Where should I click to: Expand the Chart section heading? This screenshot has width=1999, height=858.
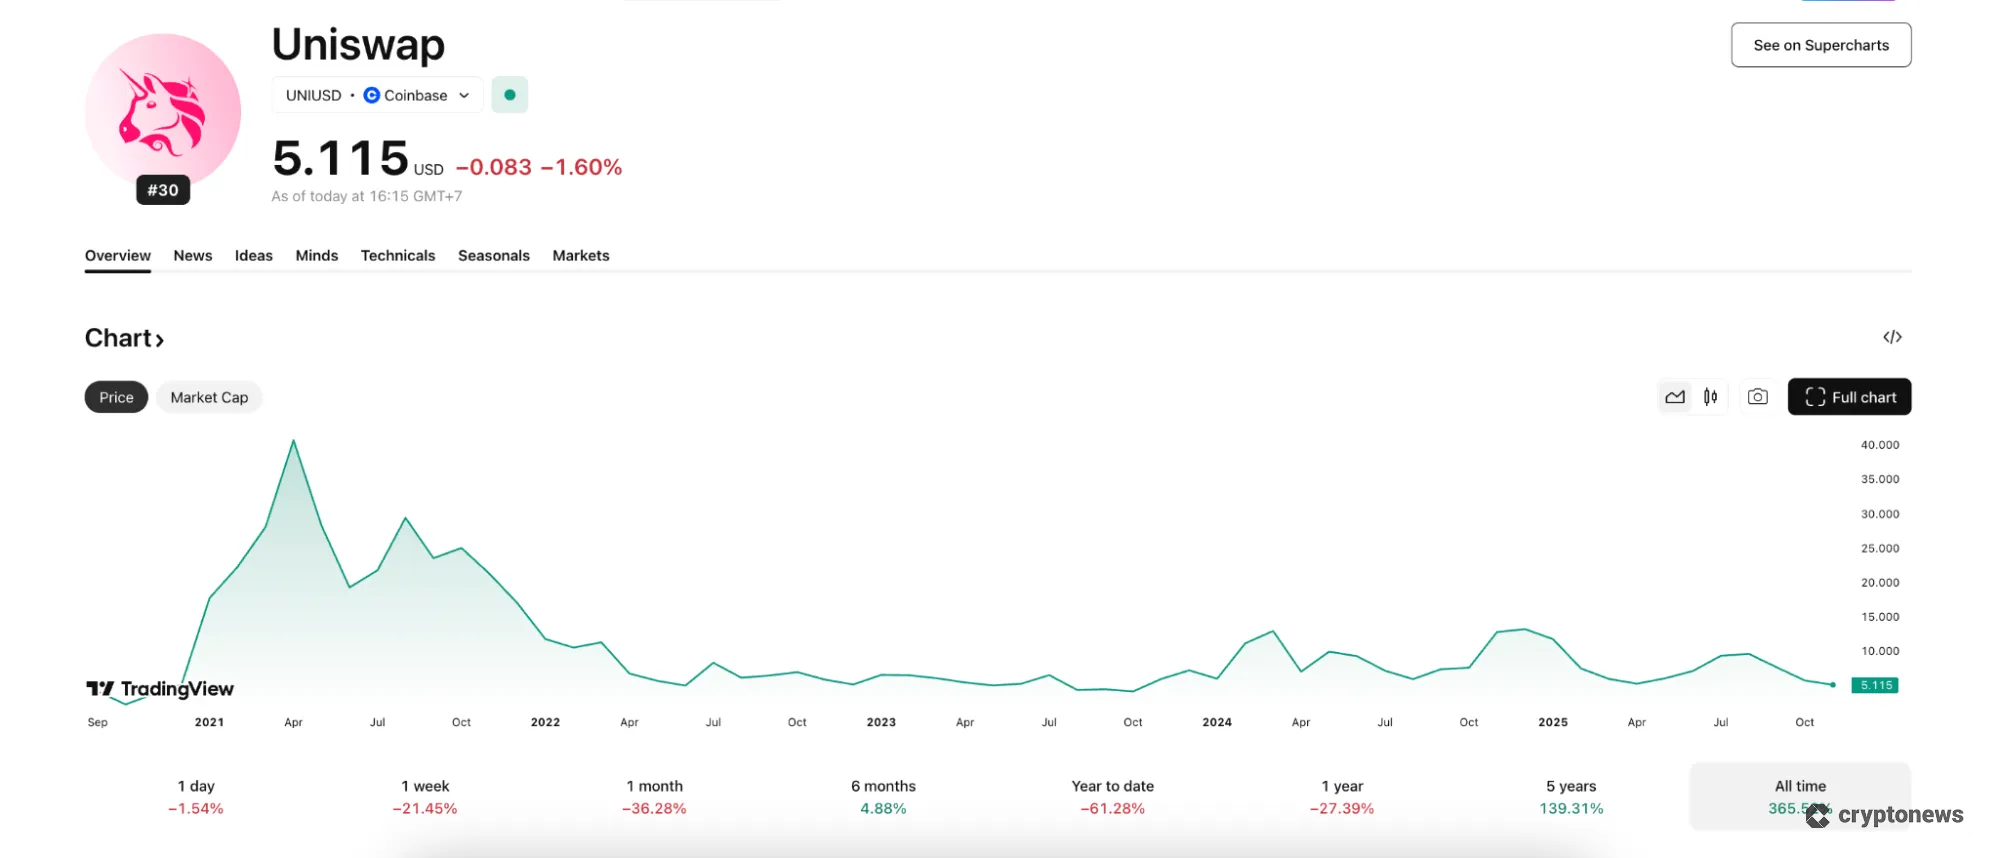pos(124,338)
